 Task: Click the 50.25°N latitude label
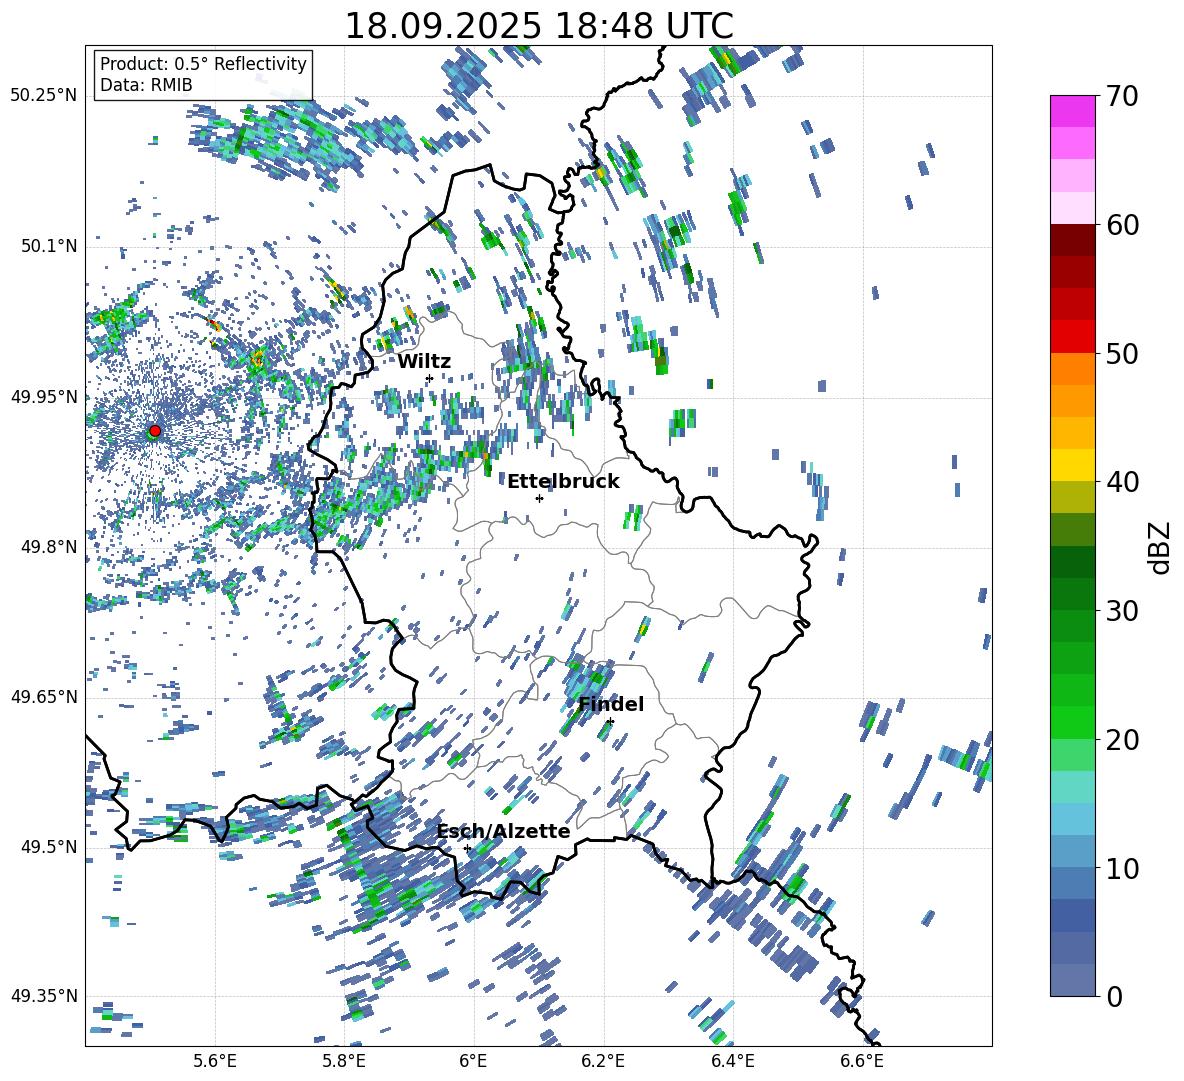44,96
